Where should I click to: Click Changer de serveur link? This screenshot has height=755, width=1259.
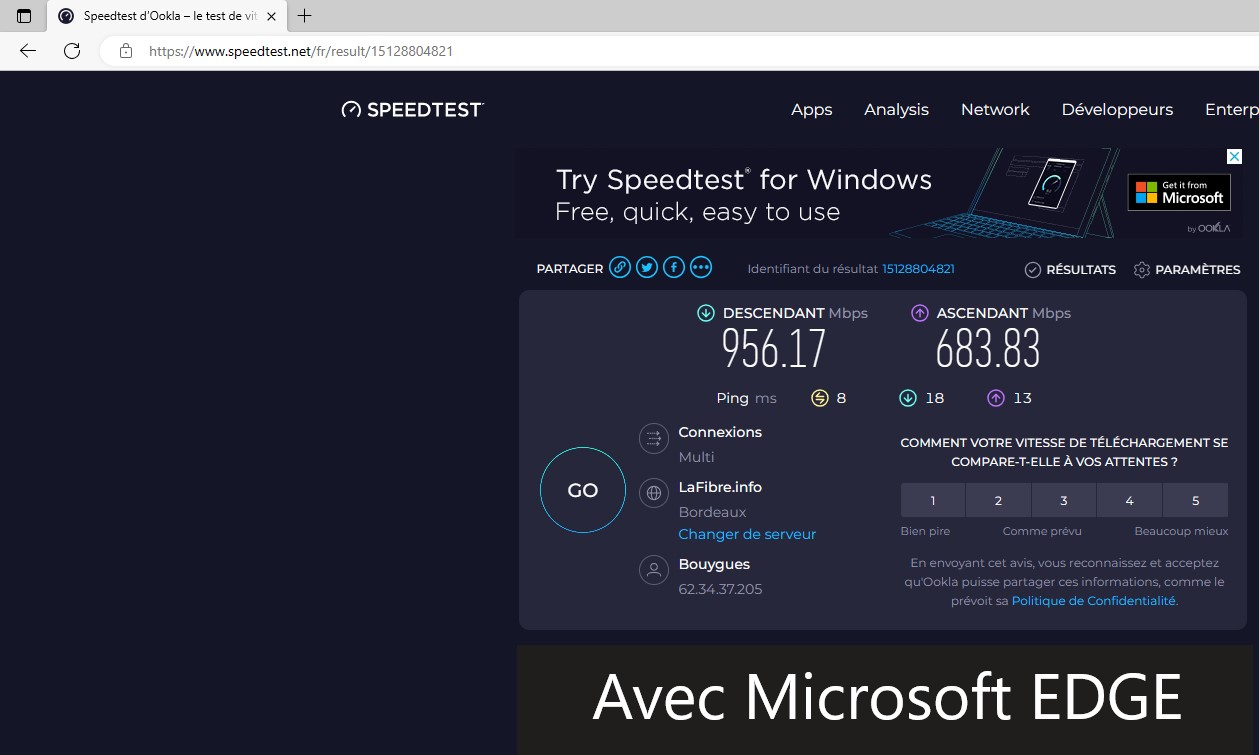747,534
